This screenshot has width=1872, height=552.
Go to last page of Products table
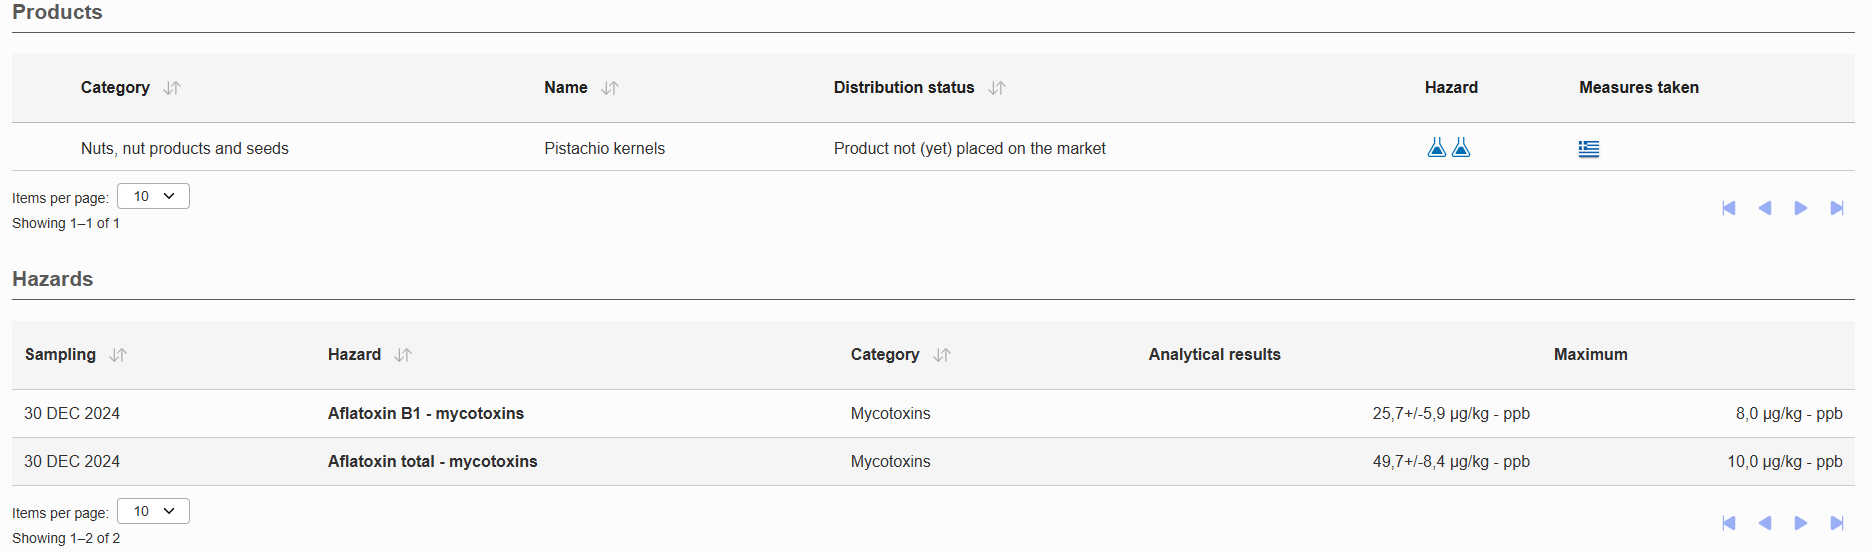1837,208
